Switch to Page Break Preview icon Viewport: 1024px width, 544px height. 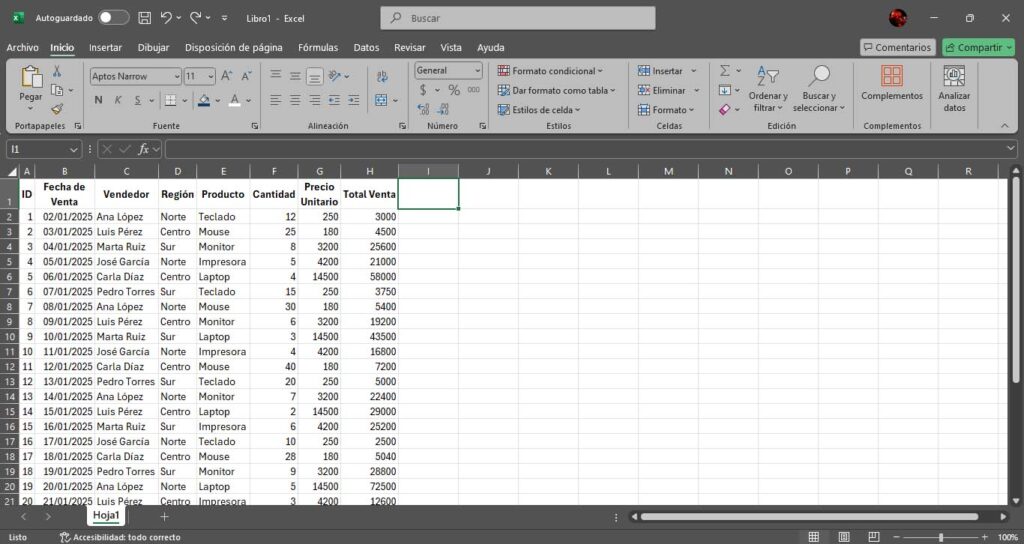[x=874, y=537]
